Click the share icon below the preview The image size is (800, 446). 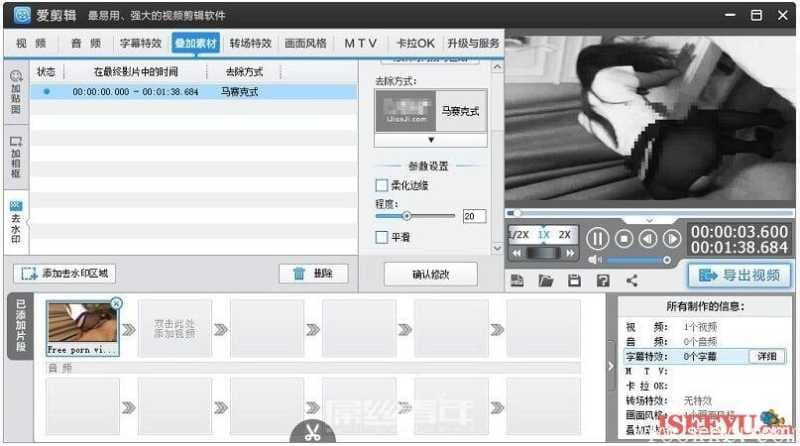coord(632,280)
